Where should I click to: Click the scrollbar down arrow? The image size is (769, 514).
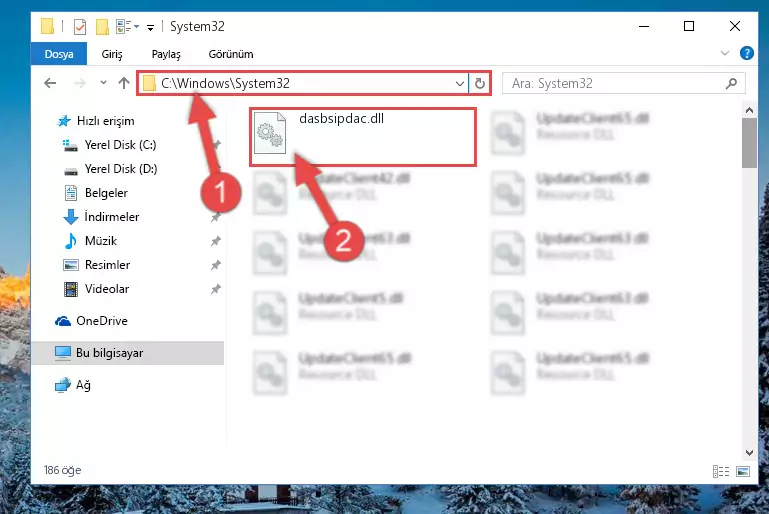coord(749,452)
